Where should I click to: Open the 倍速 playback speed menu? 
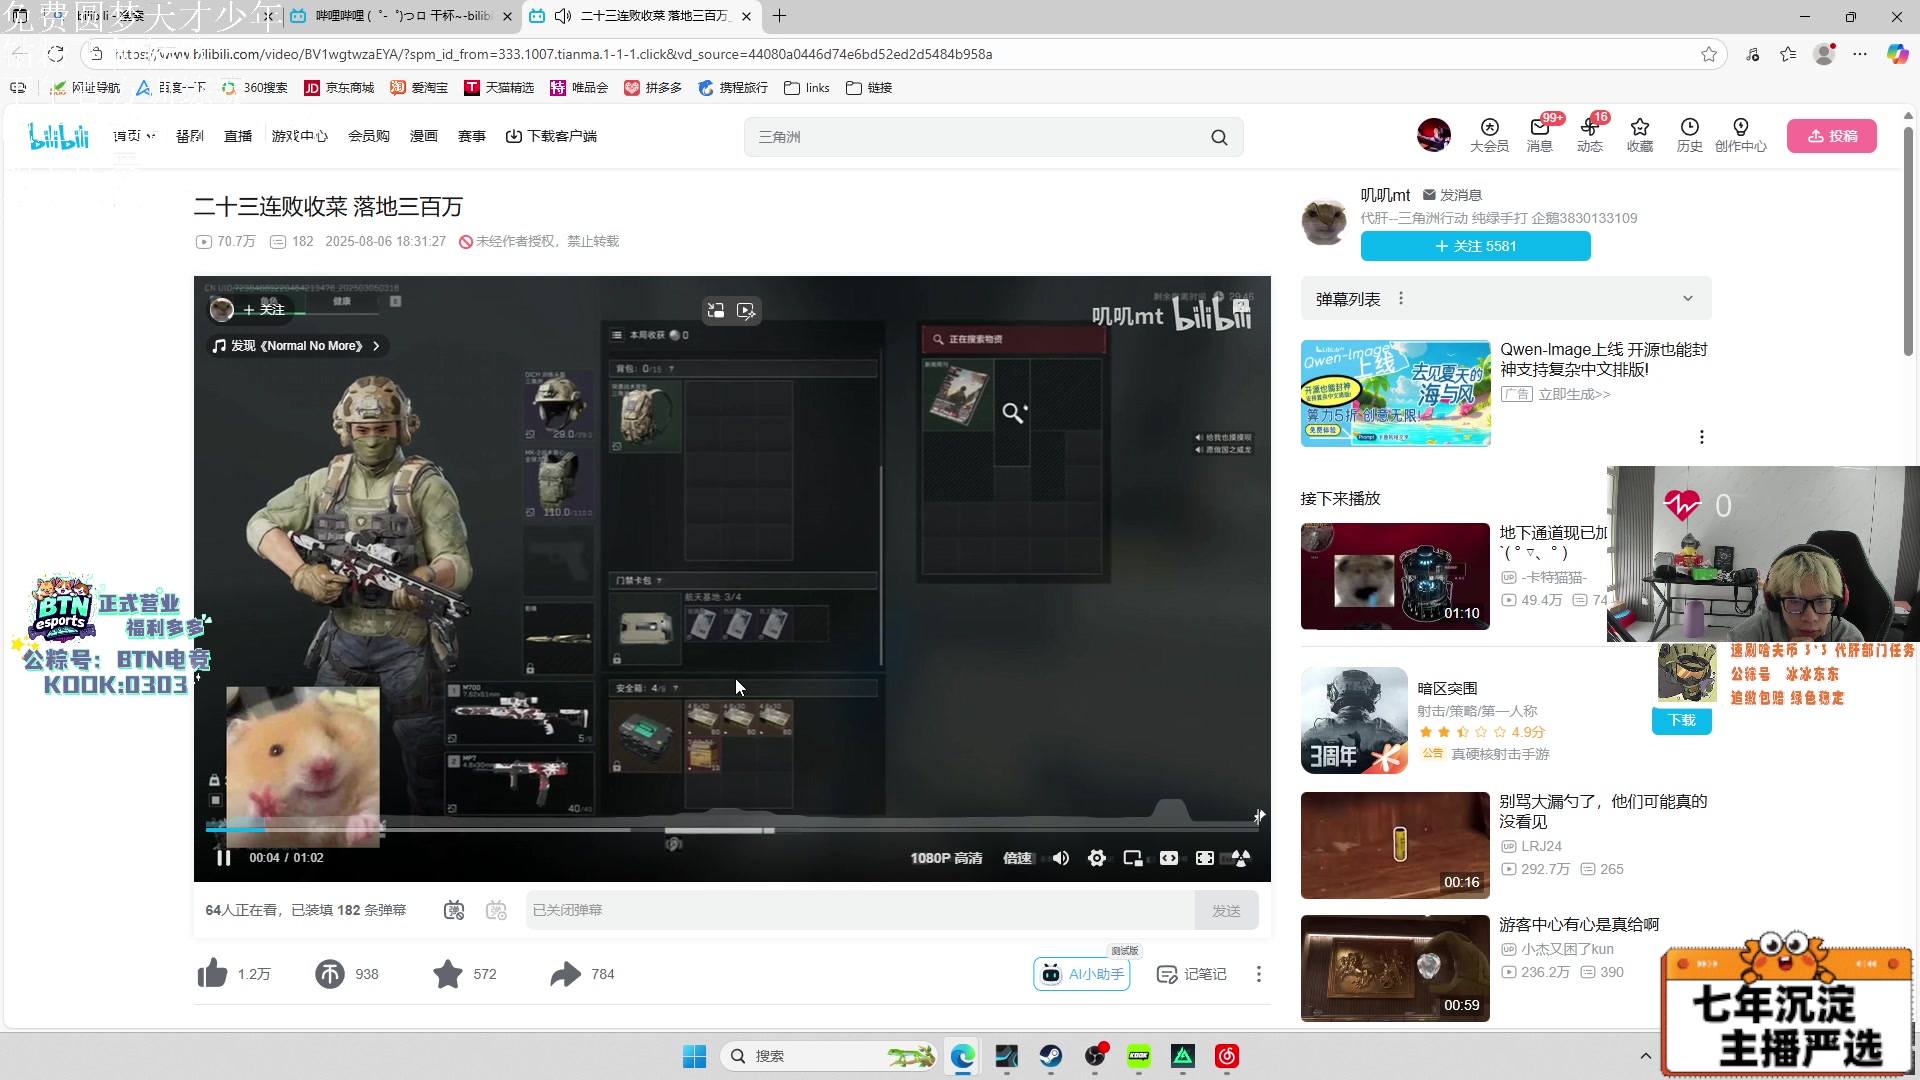1017,858
